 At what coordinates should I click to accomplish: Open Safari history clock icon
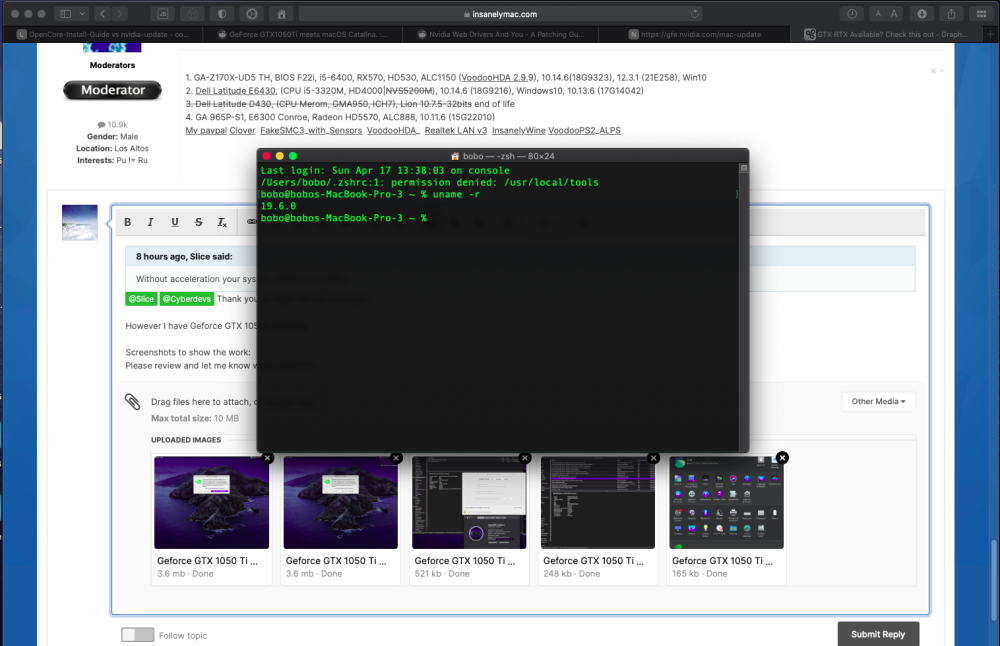[x=852, y=13]
